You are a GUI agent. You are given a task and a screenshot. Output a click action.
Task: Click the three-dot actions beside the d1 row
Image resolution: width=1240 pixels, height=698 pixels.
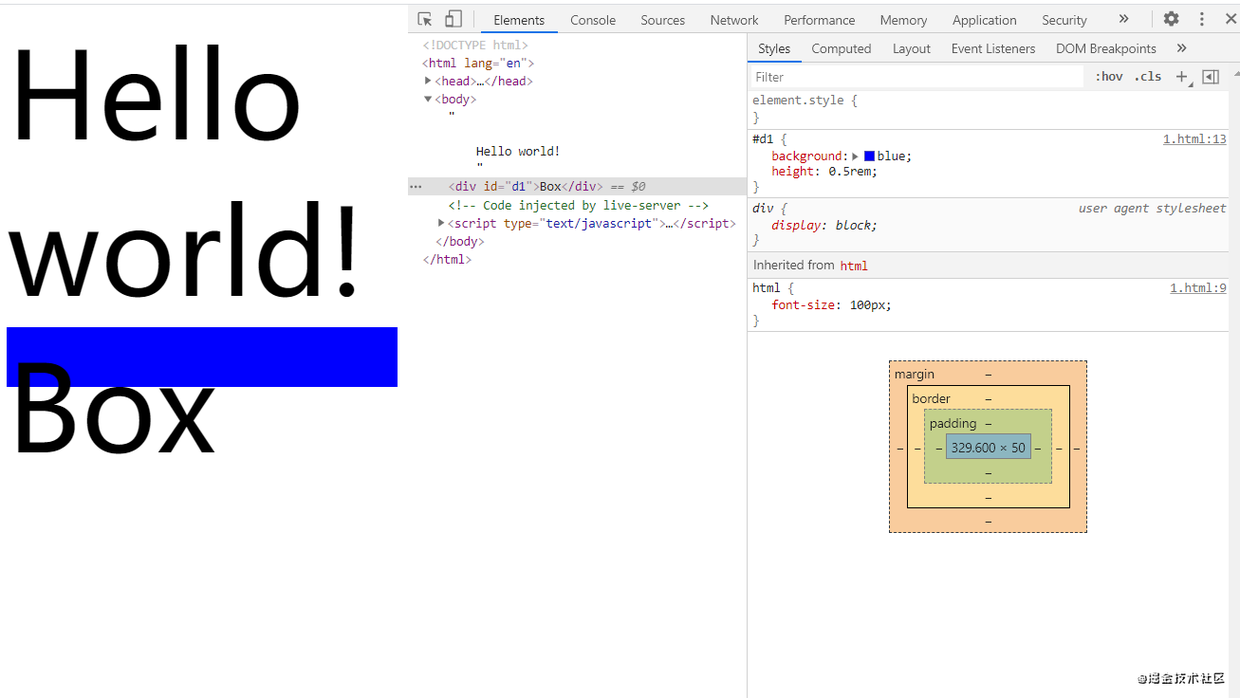416,187
